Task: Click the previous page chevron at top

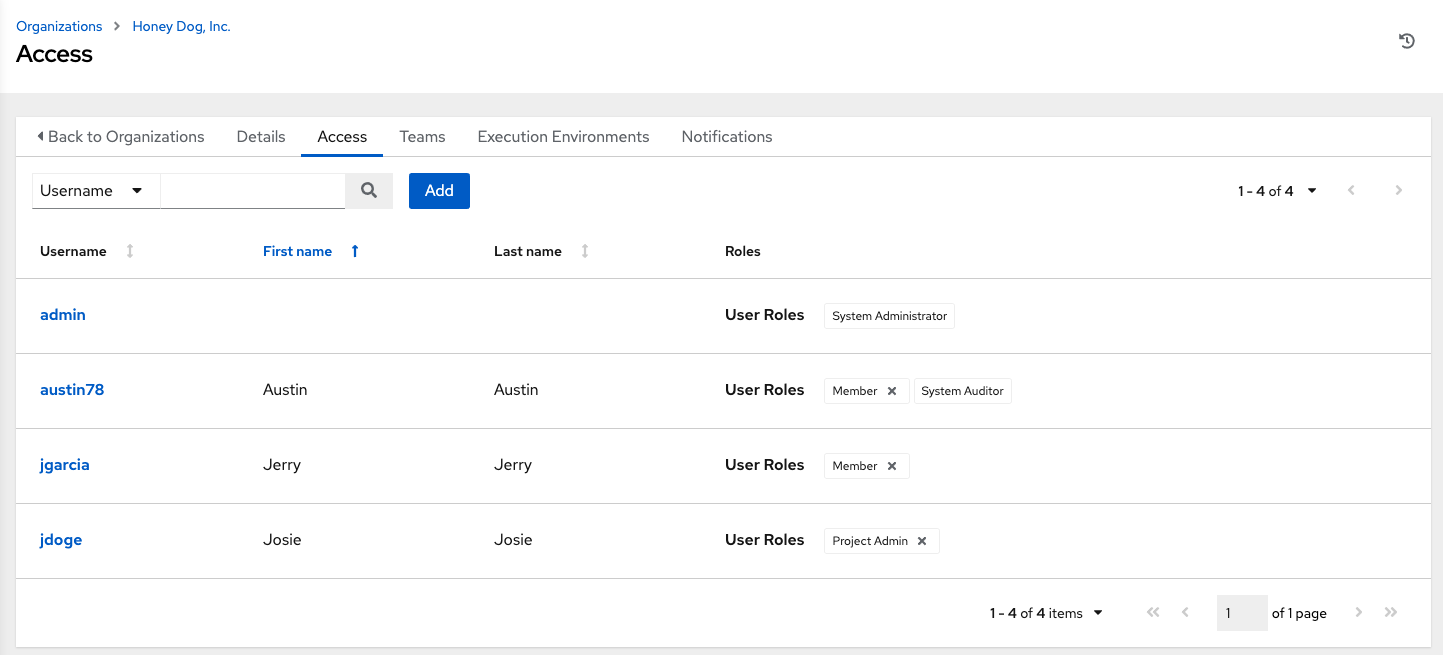Action: tap(1351, 190)
